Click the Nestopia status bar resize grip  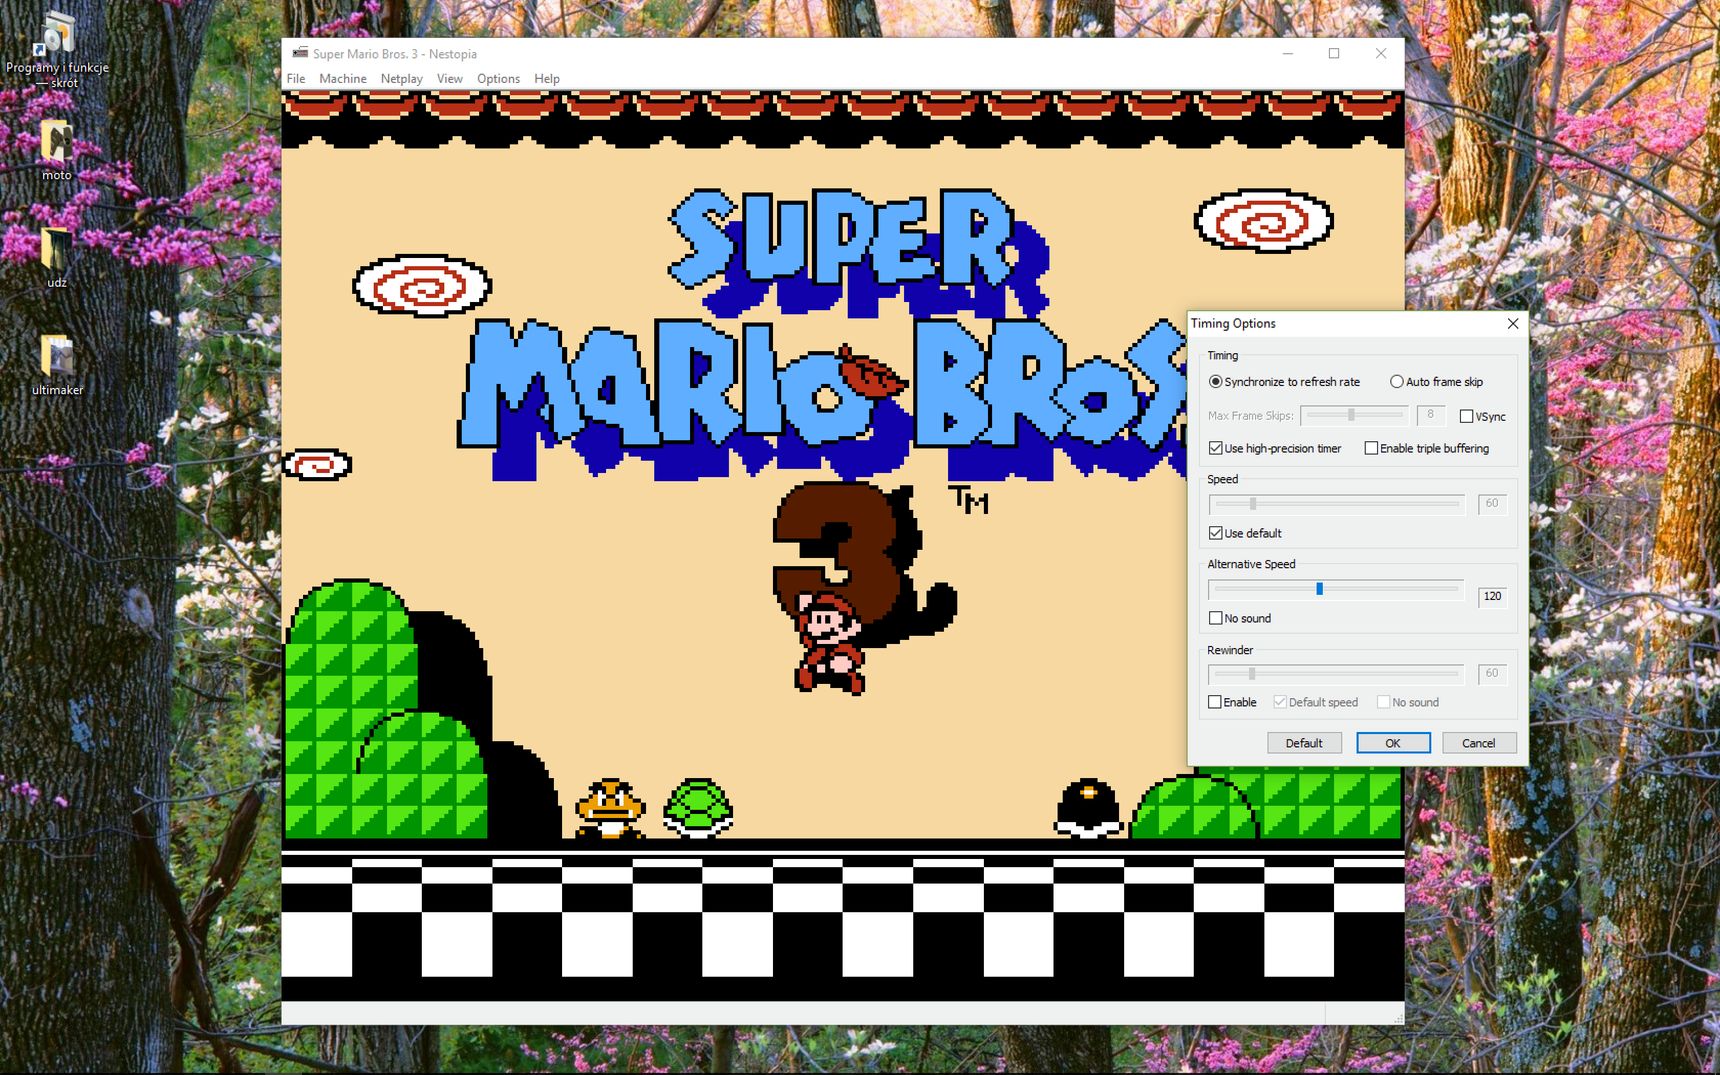[1397, 1017]
